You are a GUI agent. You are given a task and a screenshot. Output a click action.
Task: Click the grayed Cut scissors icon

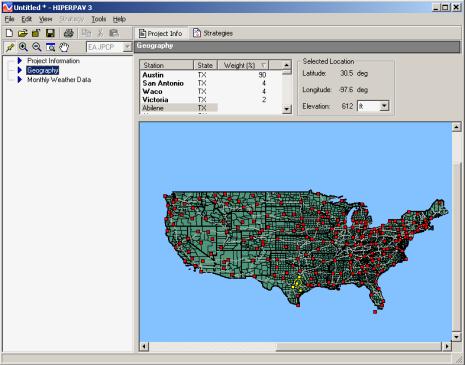pos(100,33)
